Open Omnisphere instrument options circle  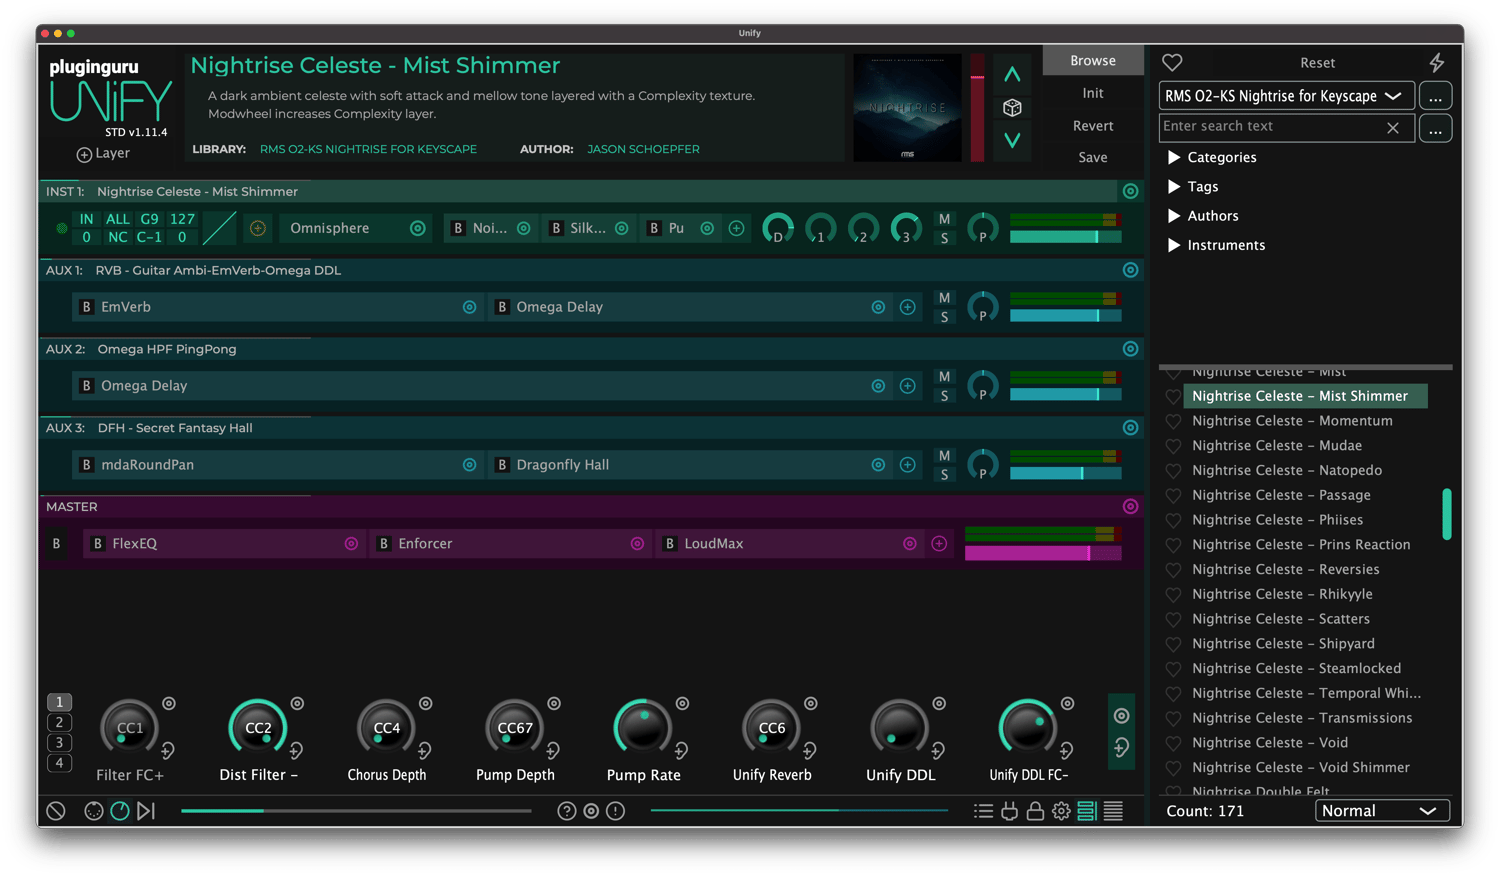pyautogui.click(x=418, y=228)
